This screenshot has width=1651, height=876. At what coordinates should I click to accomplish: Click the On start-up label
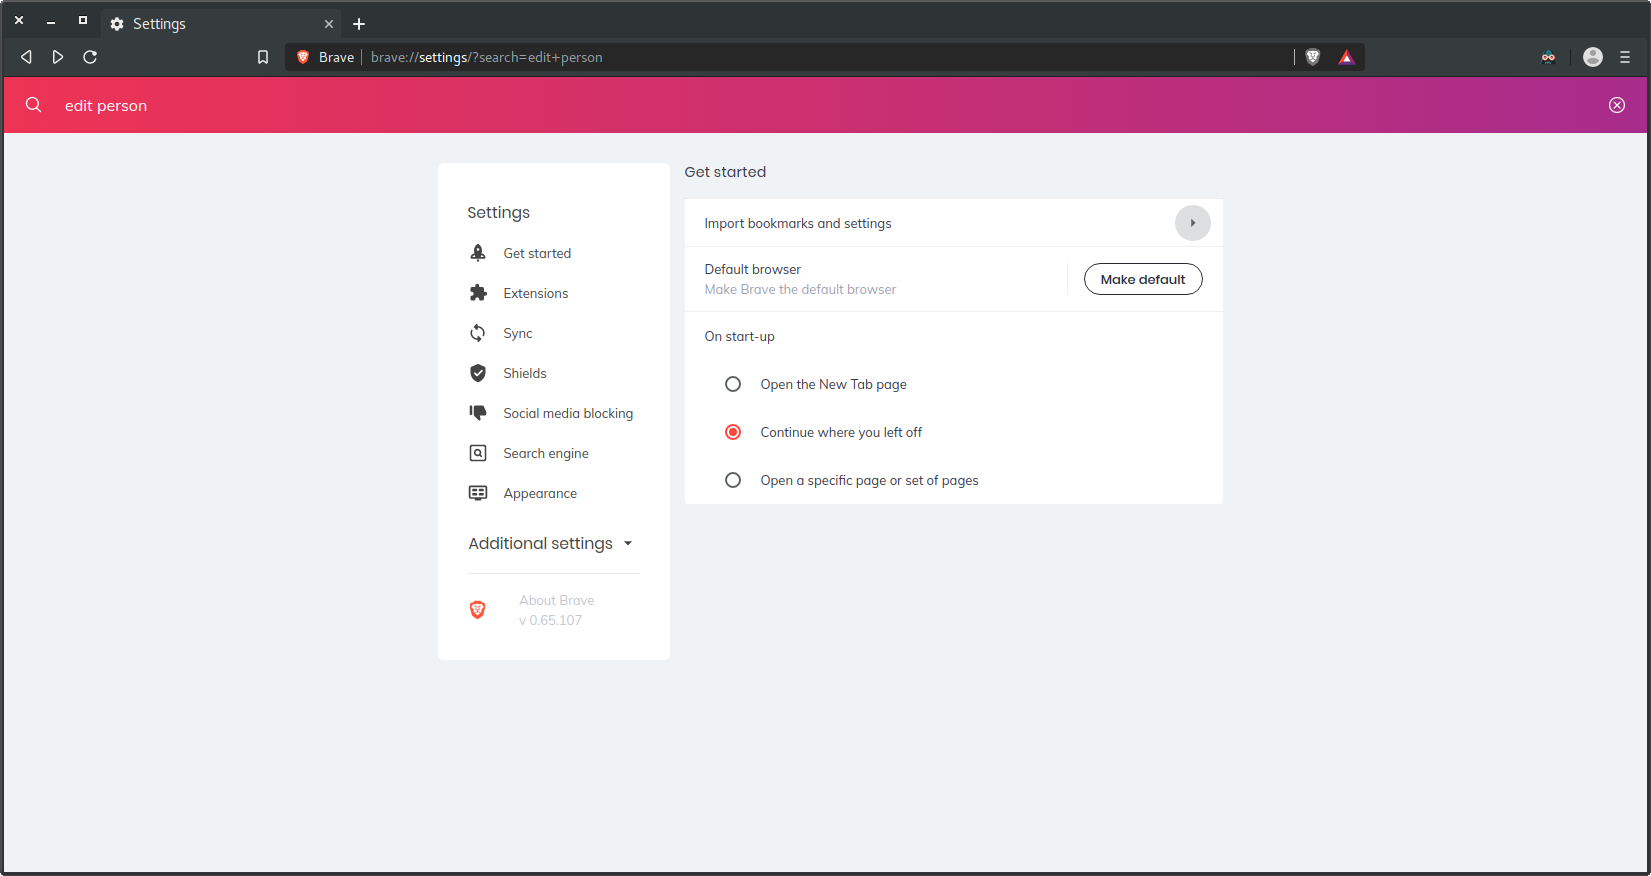(x=740, y=336)
